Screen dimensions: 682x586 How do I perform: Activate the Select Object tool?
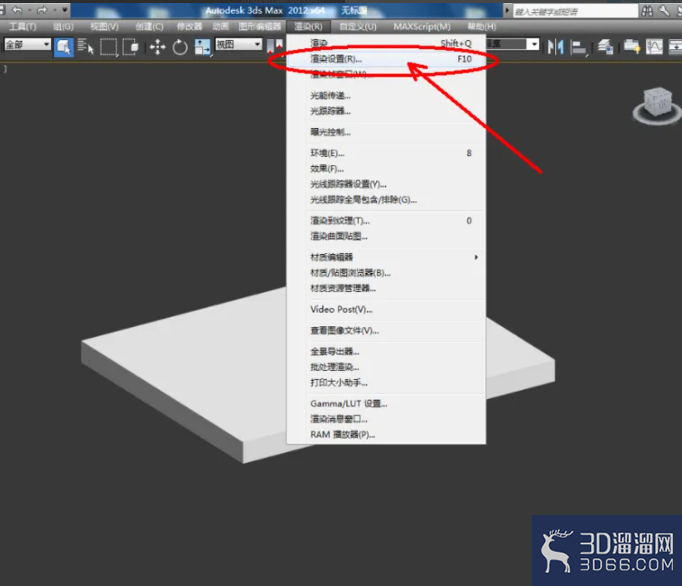pos(64,47)
